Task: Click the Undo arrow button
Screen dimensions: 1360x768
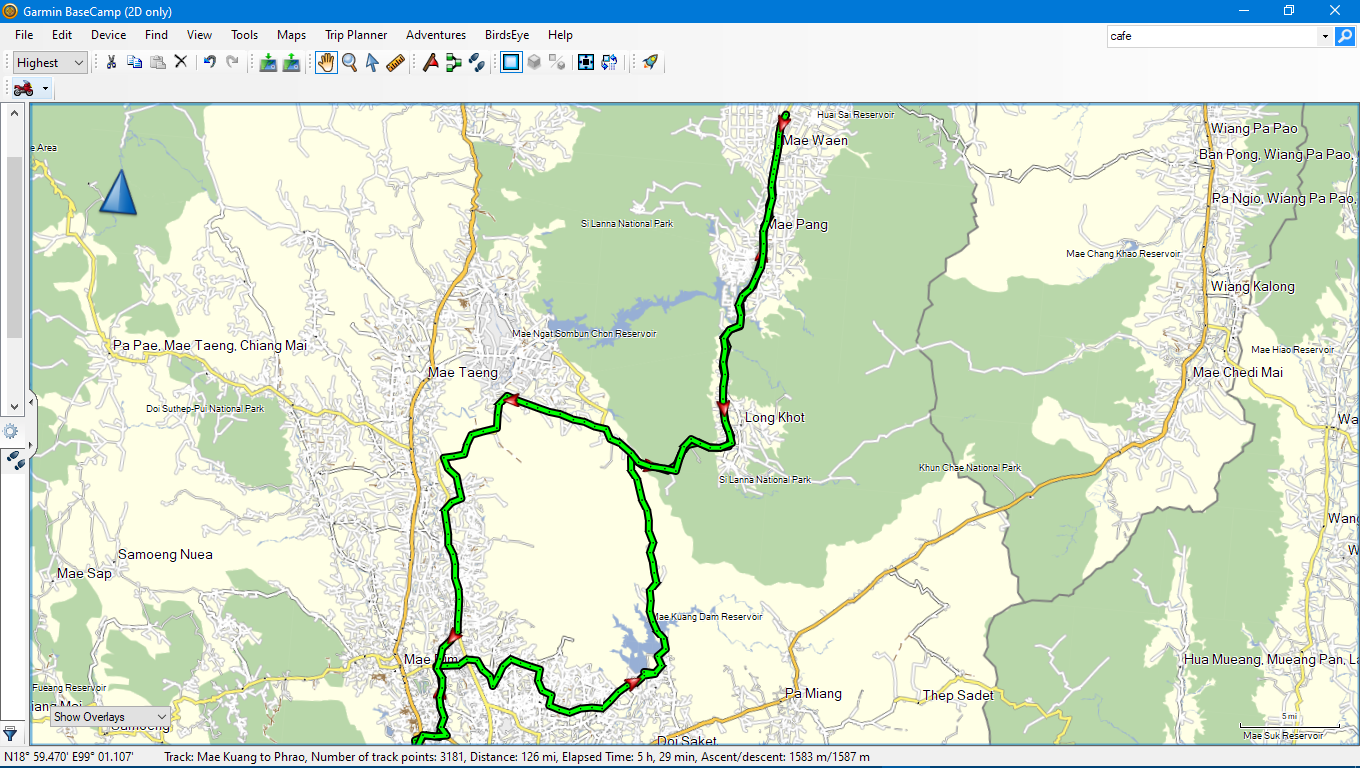Action: click(x=209, y=62)
